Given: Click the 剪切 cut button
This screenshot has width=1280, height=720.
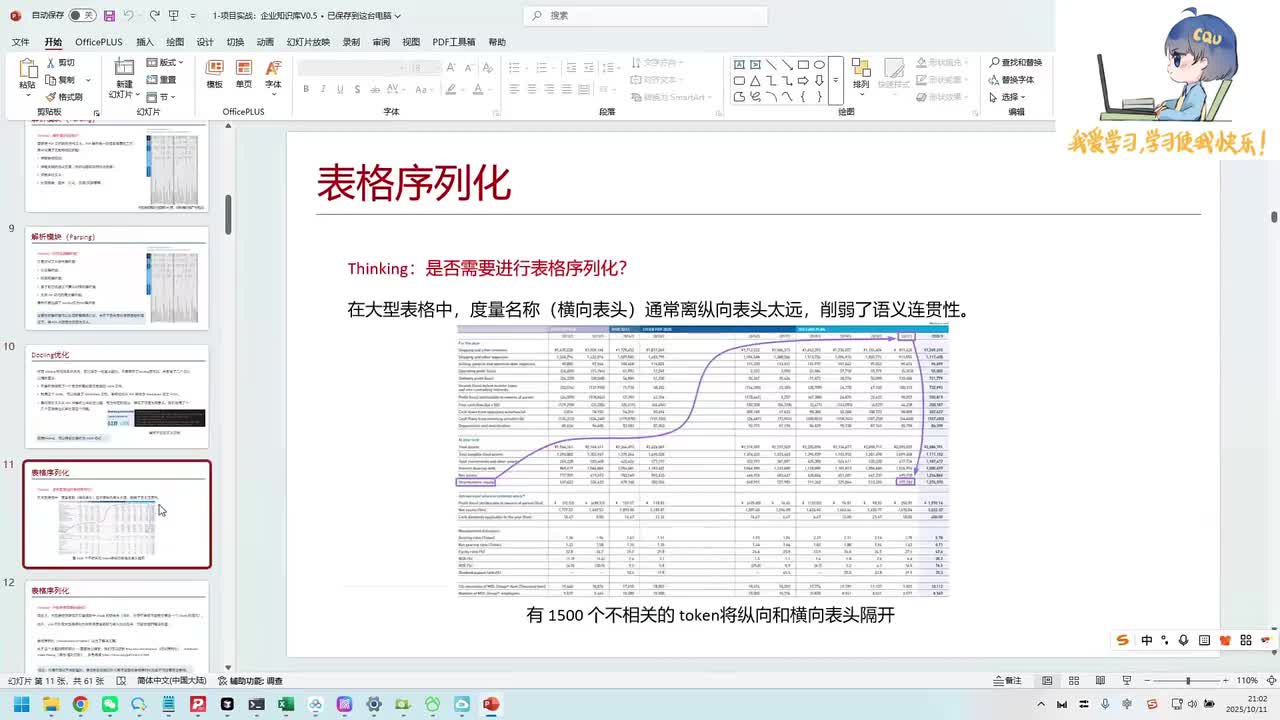Looking at the screenshot, I should [59, 63].
